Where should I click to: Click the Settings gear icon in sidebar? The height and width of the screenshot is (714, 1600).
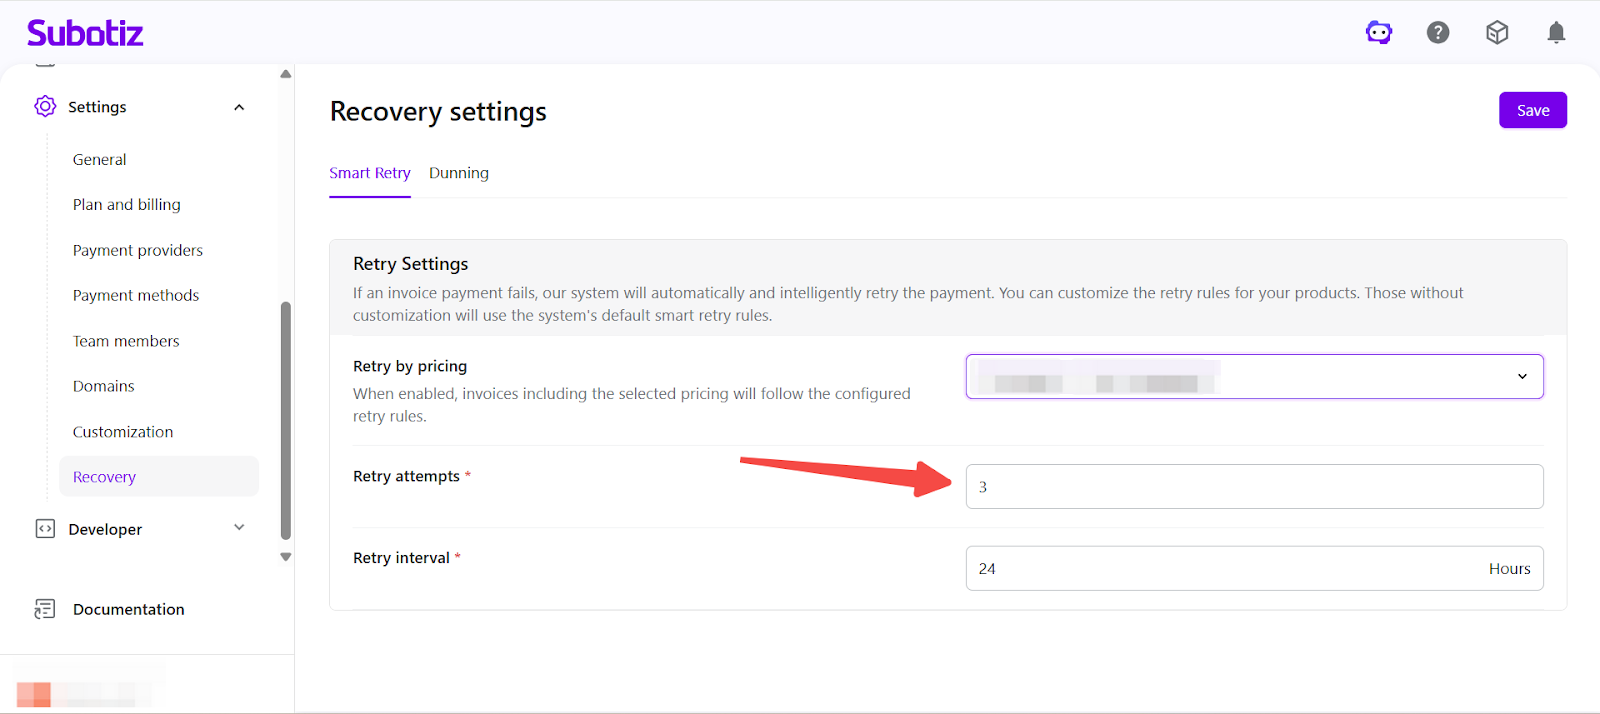point(45,106)
